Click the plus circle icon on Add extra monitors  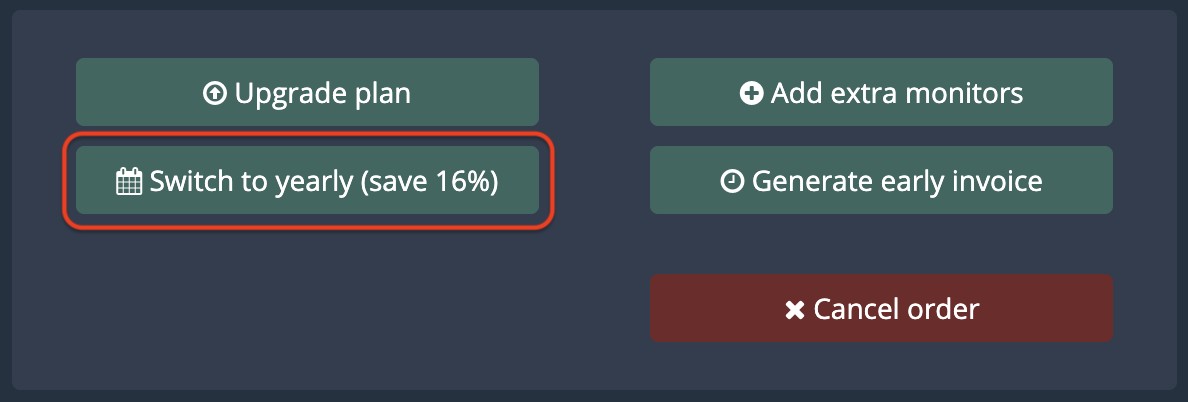click(751, 94)
